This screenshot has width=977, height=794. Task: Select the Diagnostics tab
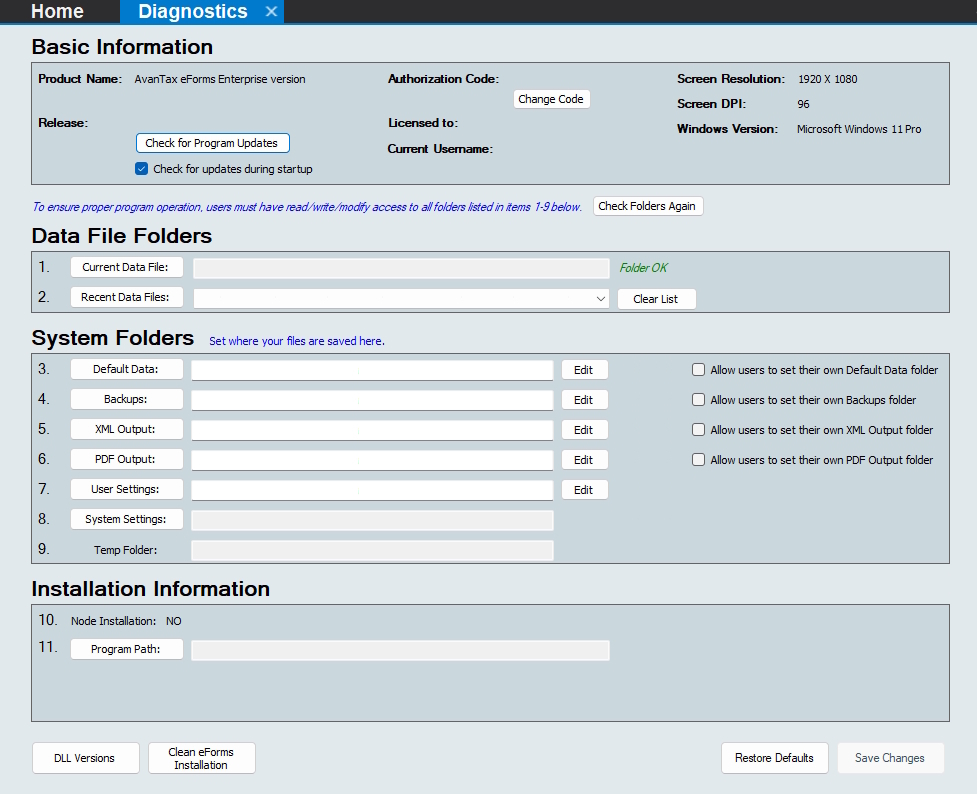(x=192, y=12)
